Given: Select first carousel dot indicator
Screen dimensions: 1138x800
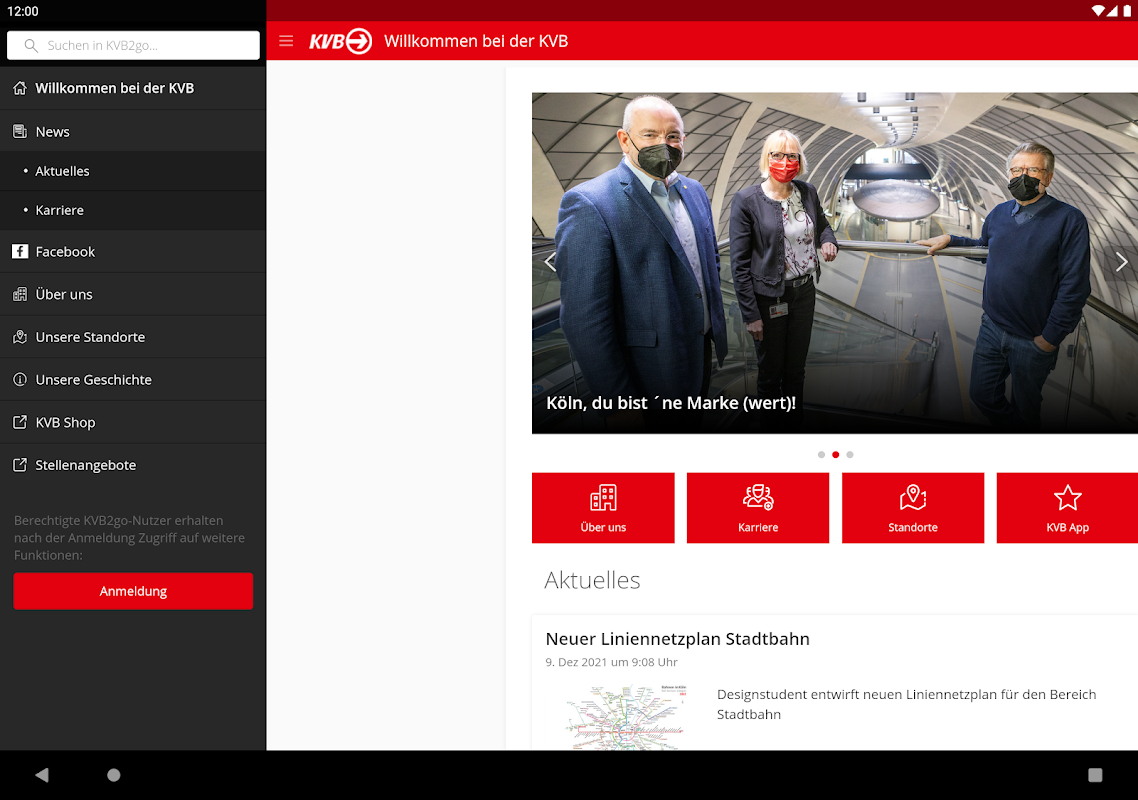Looking at the screenshot, I should click(x=821, y=454).
